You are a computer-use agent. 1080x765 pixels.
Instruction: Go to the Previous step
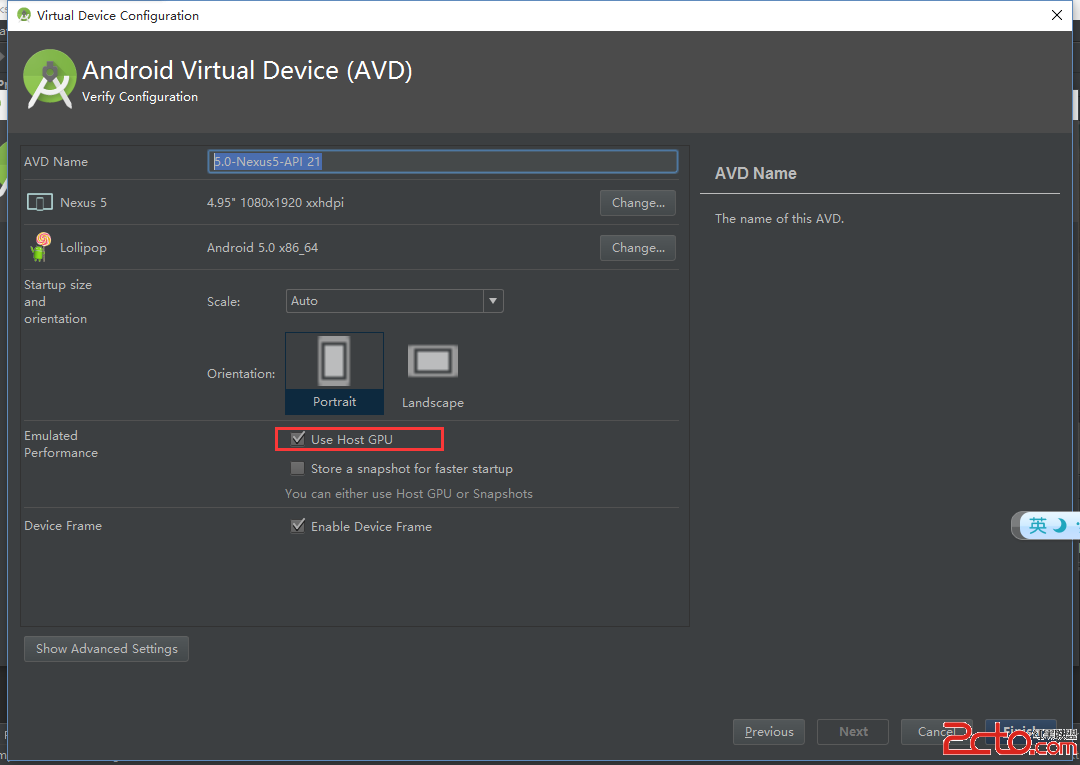pyautogui.click(x=769, y=732)
